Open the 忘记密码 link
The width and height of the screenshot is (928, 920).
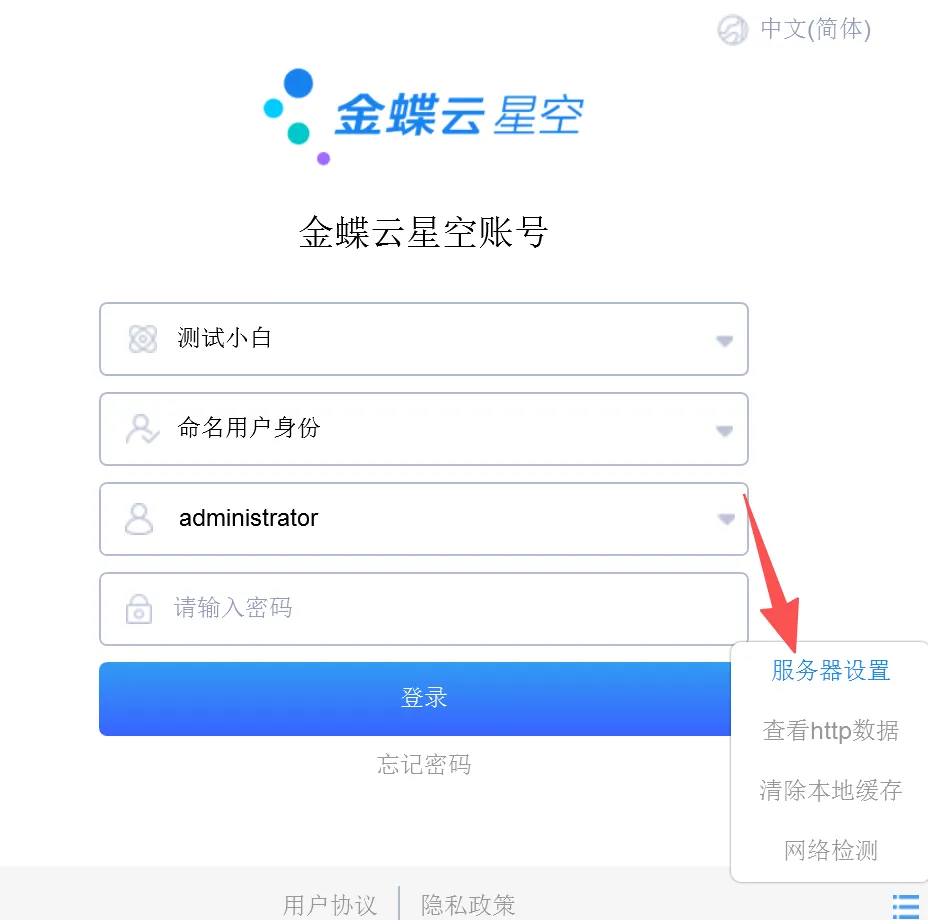click(x=424, y=764)
